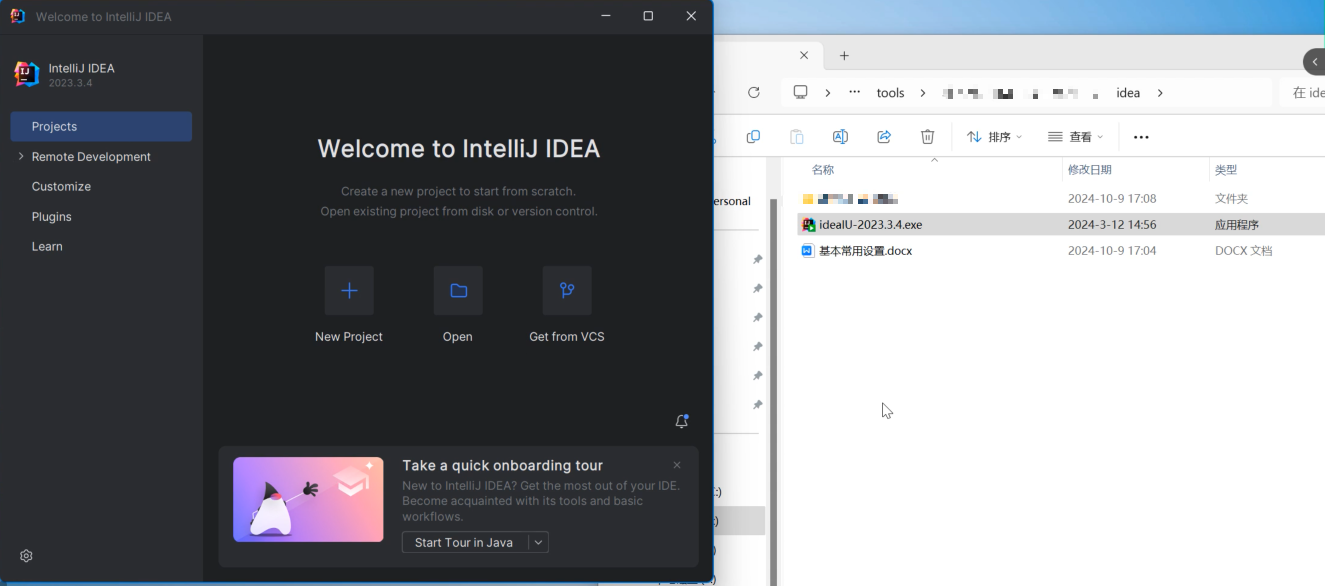1325x586 pixels.
Task: Sort by the 修改日期 column header
Action: tap(1090, 170)
